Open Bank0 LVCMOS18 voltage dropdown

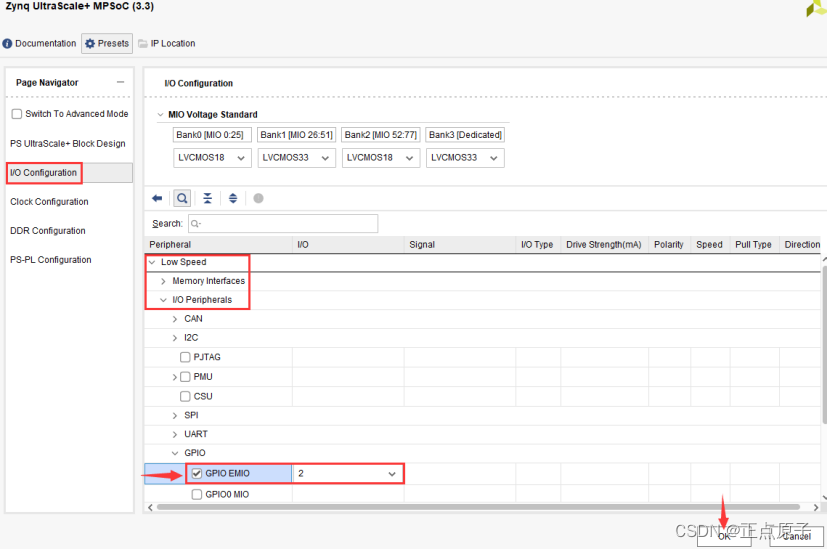213,158
